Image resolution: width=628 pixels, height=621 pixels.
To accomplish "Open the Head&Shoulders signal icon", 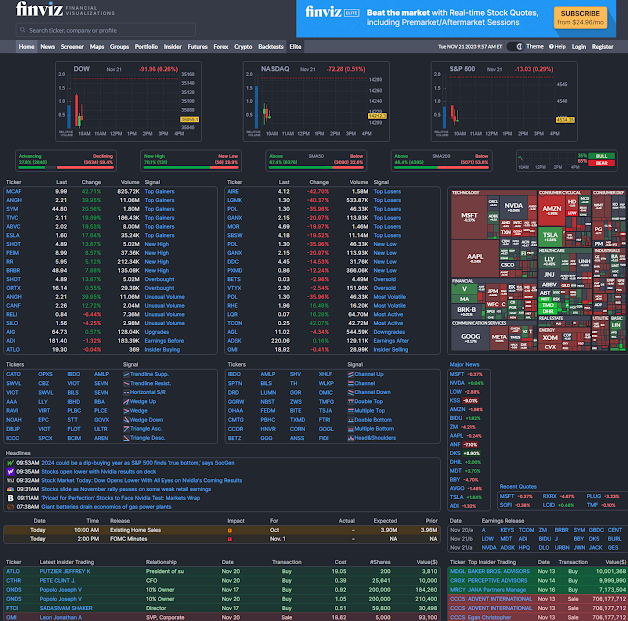I will (x=351, y=438).
